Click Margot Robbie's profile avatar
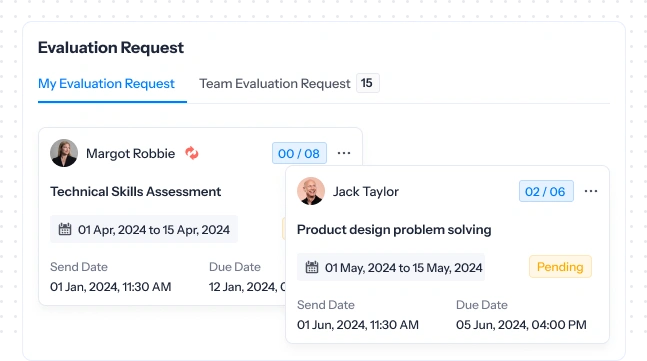The image size is (647, 361). click(64, 153)
